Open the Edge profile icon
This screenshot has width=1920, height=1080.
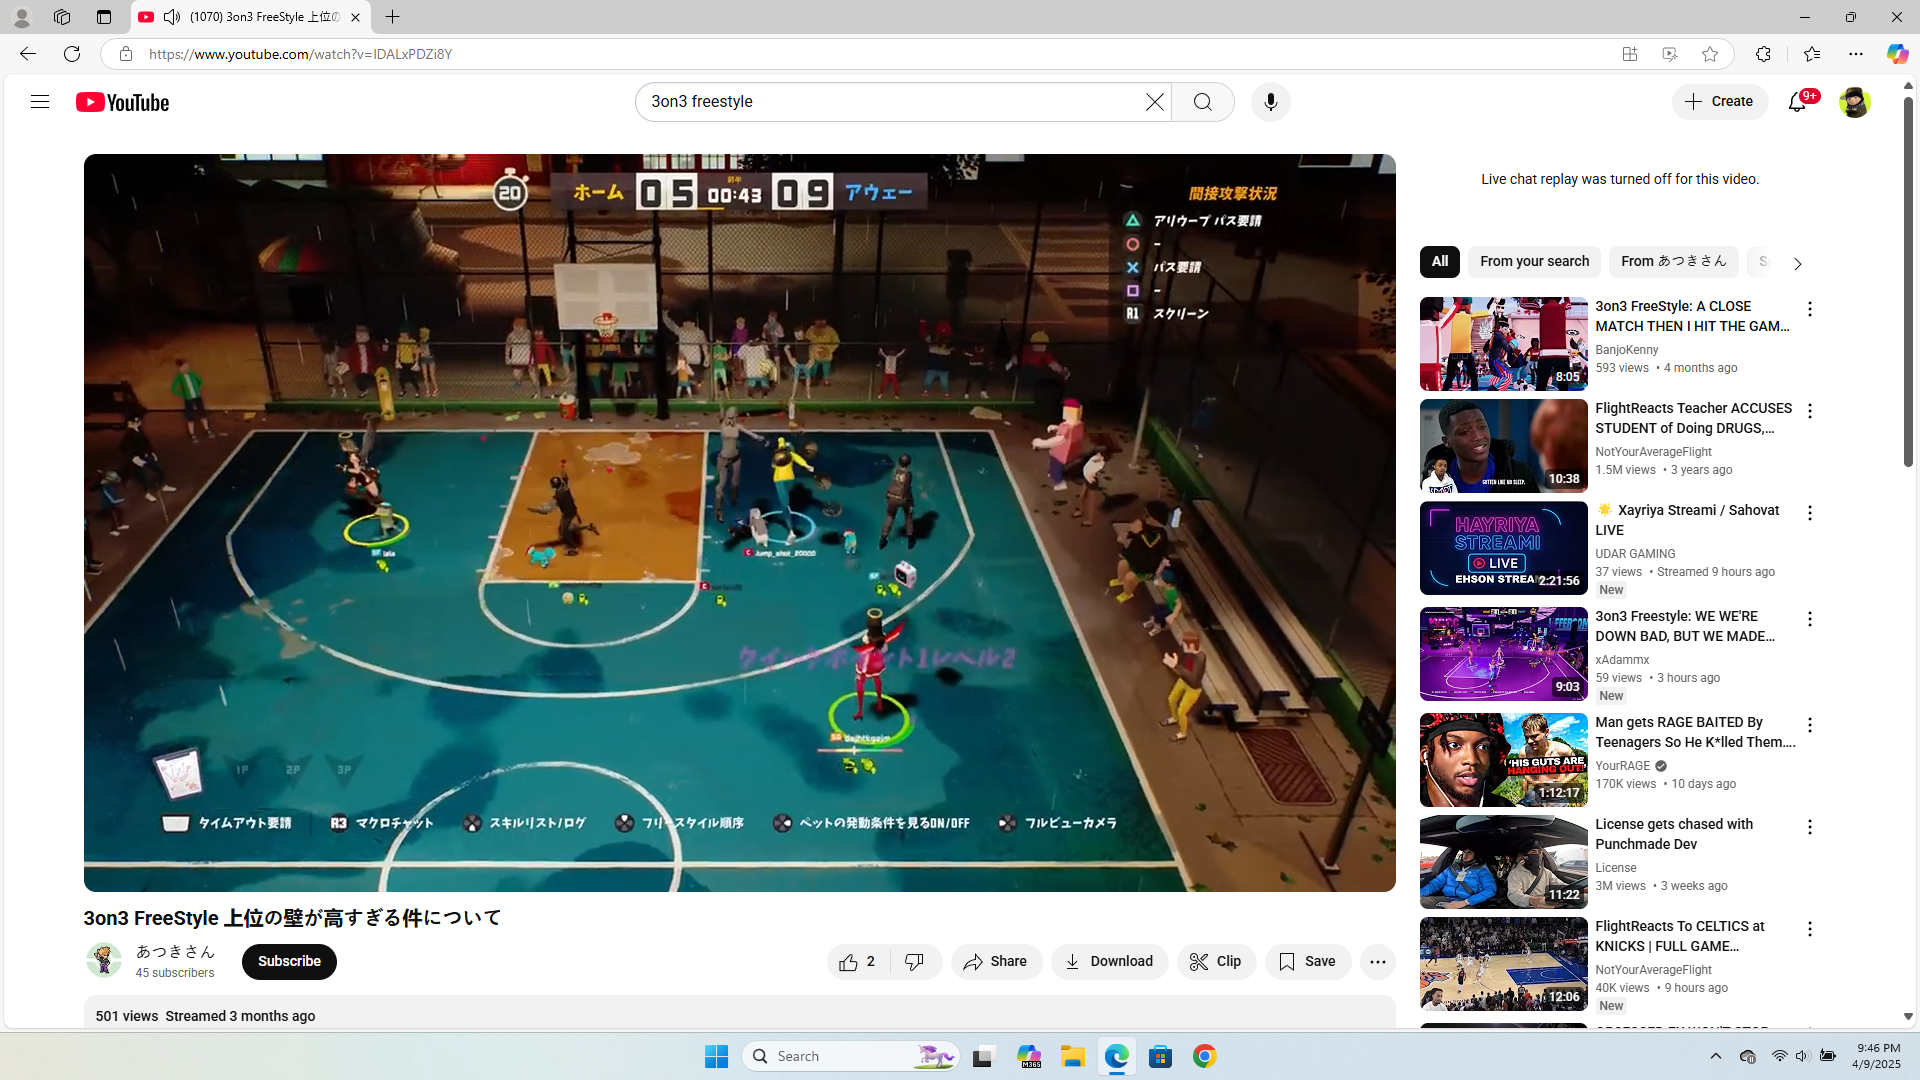point(21,17)
